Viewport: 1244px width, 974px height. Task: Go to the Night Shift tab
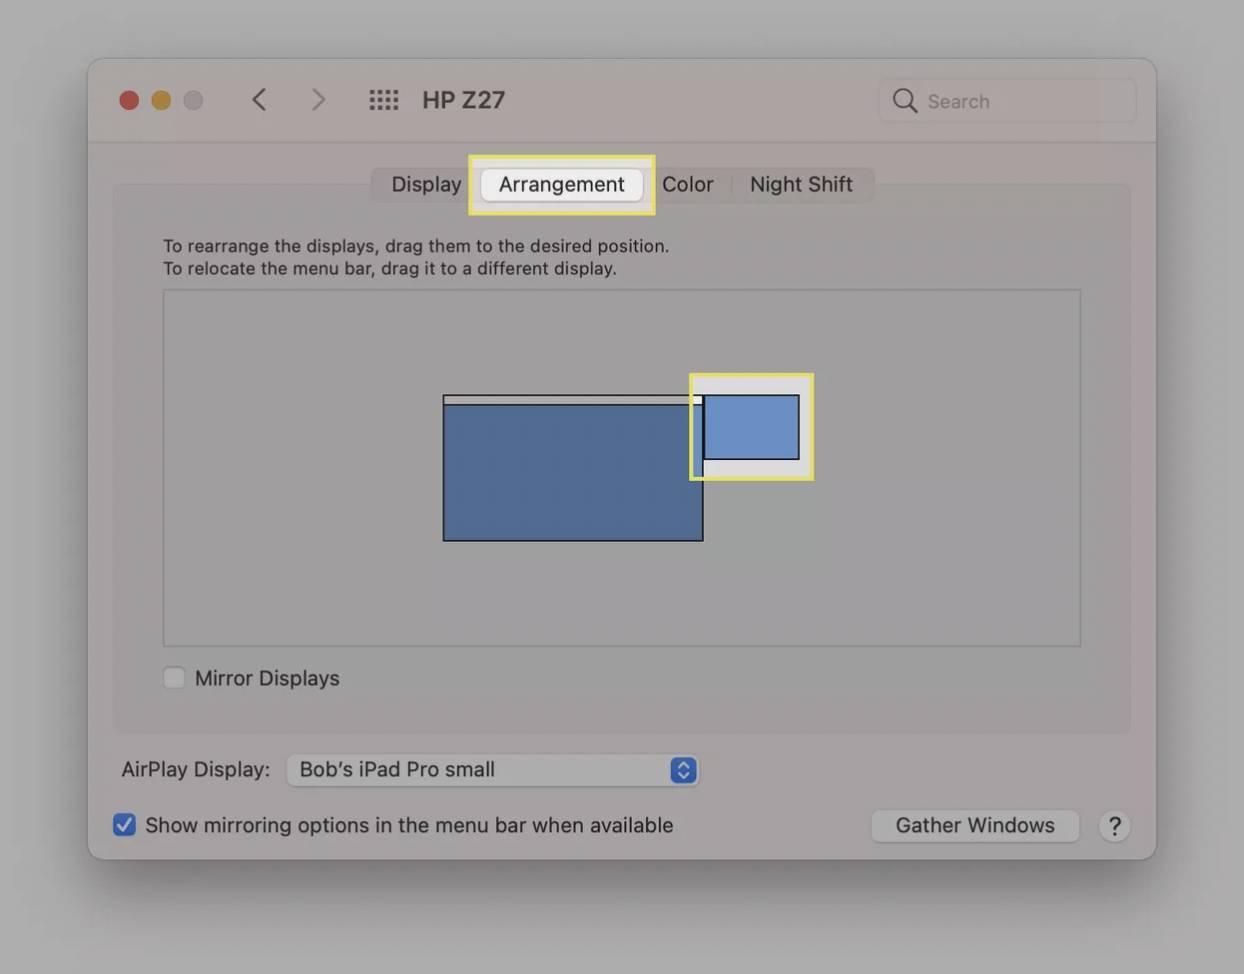[801, 185]
